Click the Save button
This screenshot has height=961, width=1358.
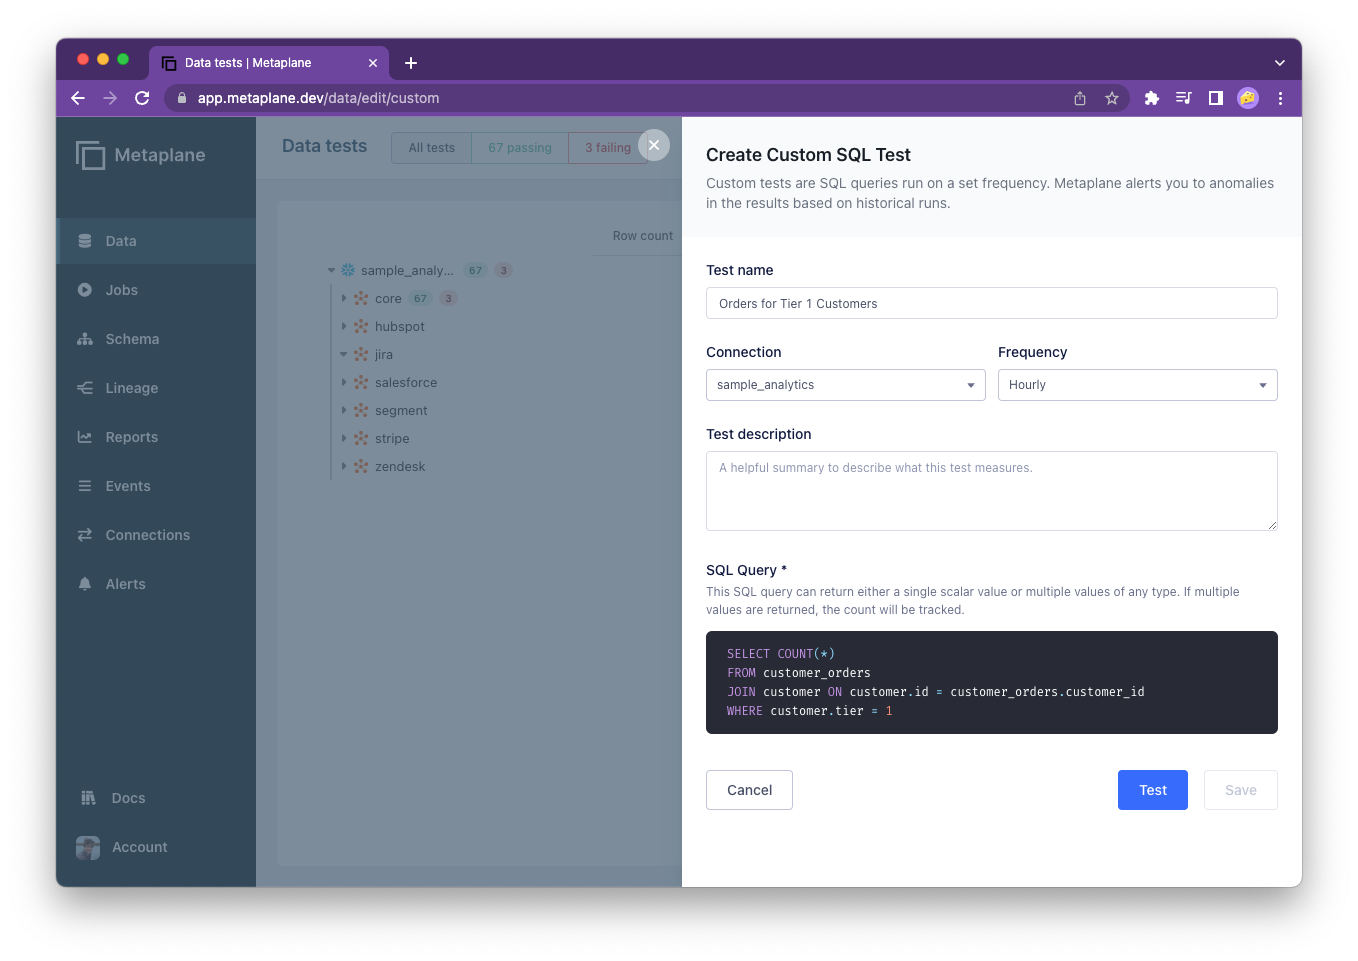click(x=1241, y=790)
